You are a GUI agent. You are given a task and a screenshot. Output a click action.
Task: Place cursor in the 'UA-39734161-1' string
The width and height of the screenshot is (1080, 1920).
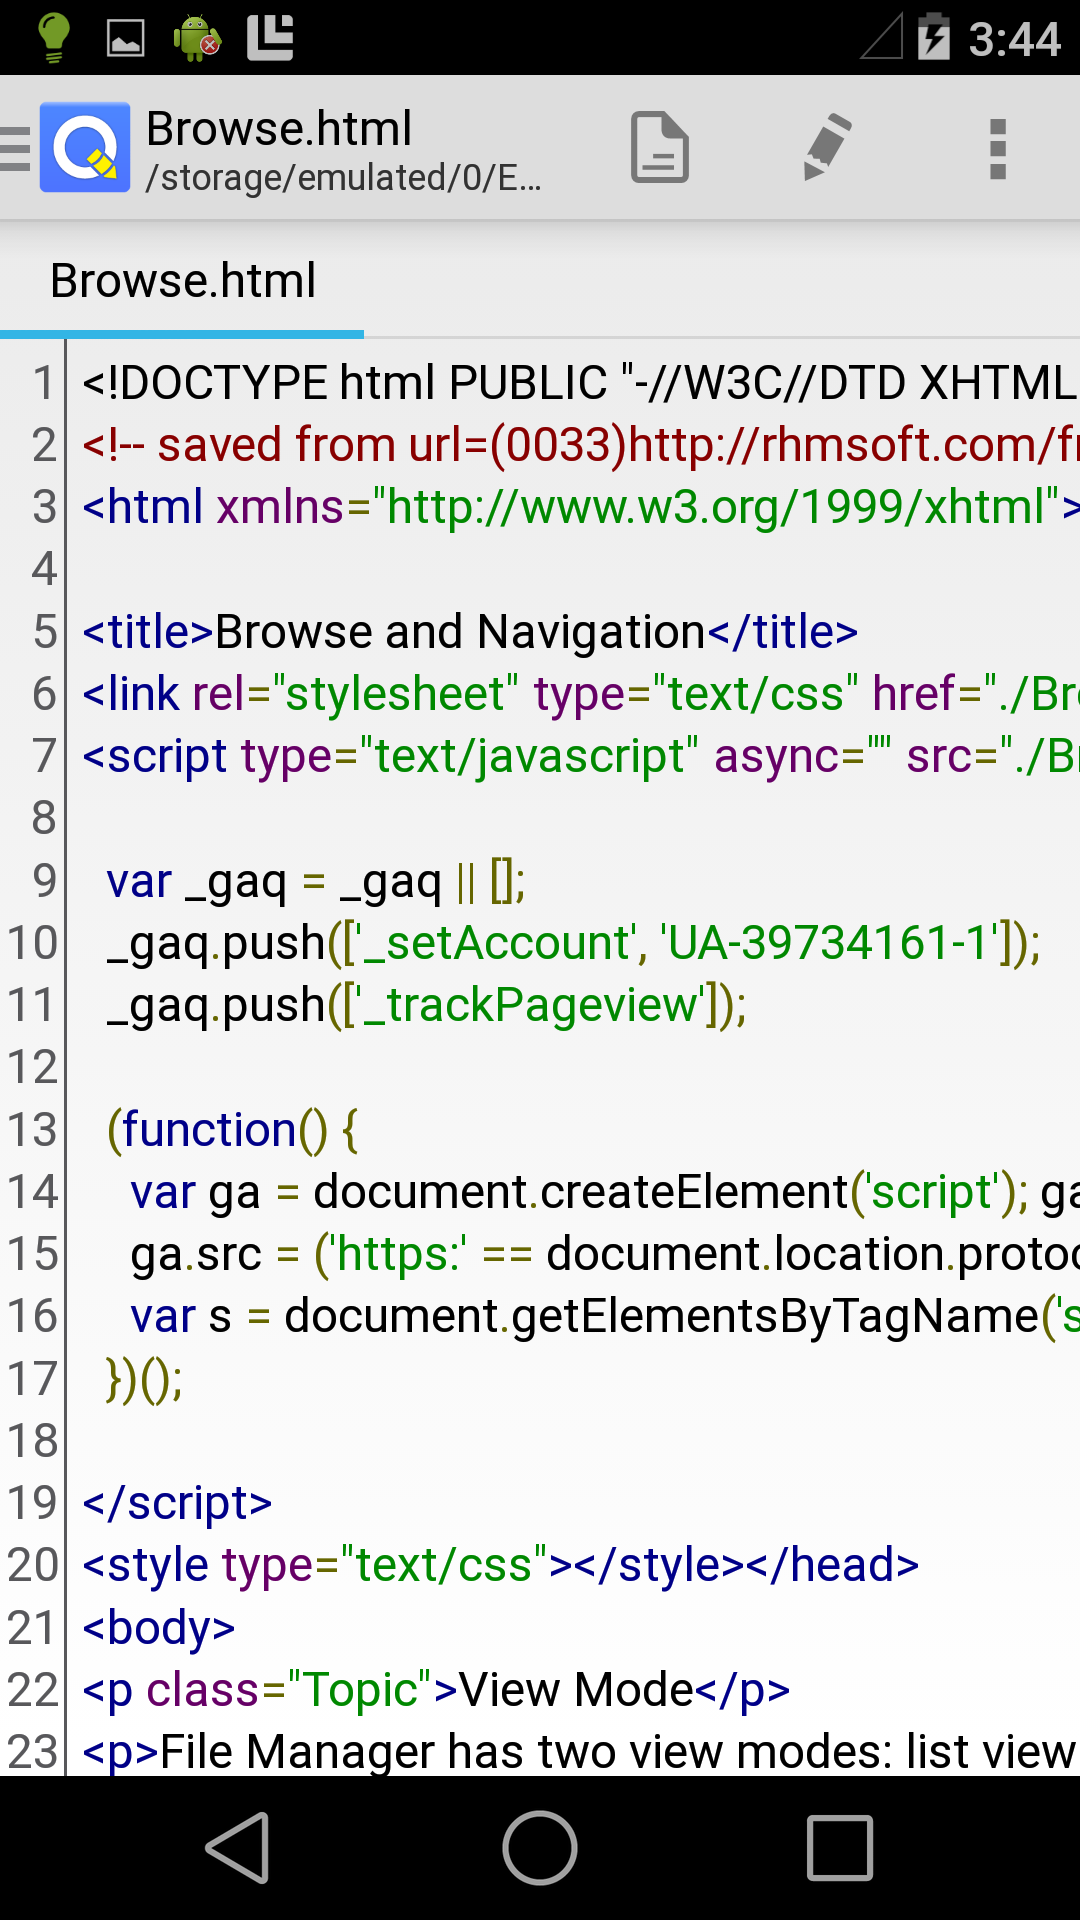click(x=830, y=943)
